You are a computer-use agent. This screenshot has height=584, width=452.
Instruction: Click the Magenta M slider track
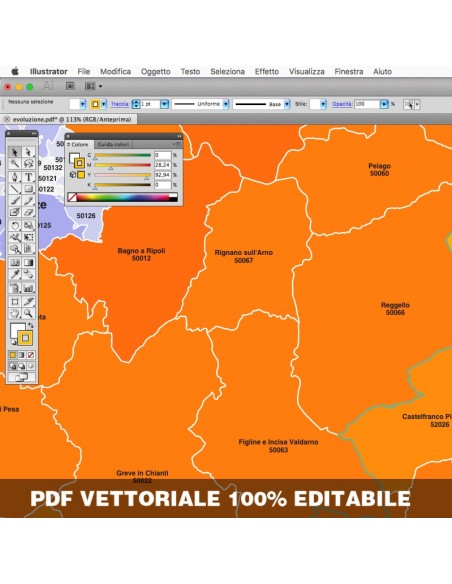(x=122, y=165)
